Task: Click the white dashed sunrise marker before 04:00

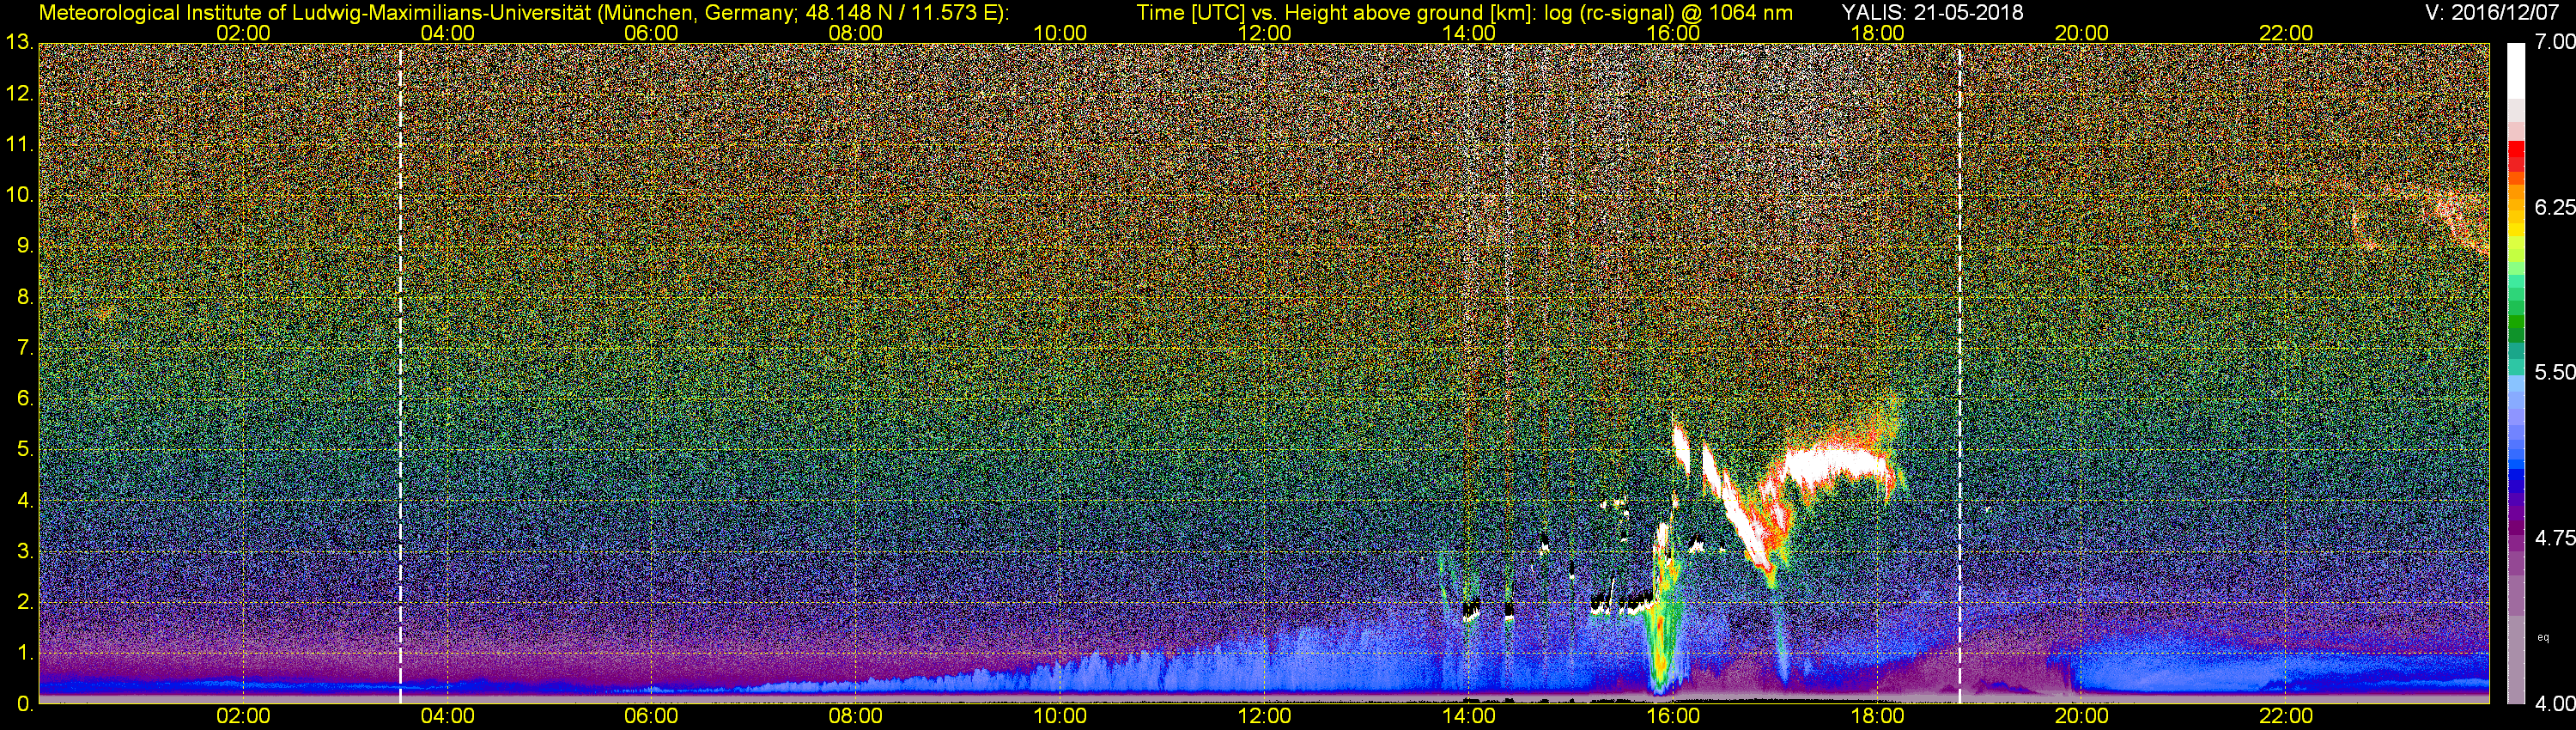Action: pos(400,373)
